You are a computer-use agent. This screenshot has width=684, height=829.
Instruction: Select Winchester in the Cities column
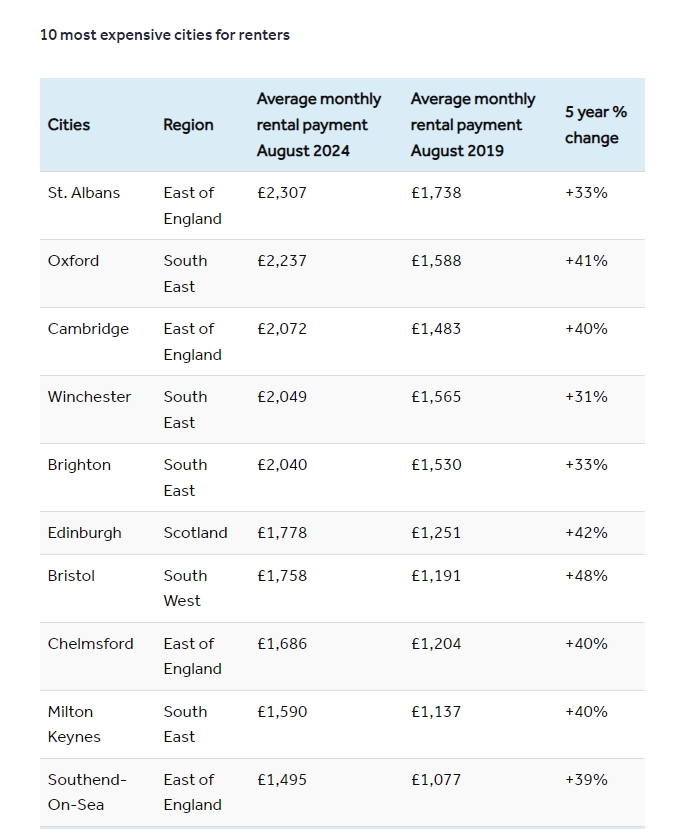[89, 397]
